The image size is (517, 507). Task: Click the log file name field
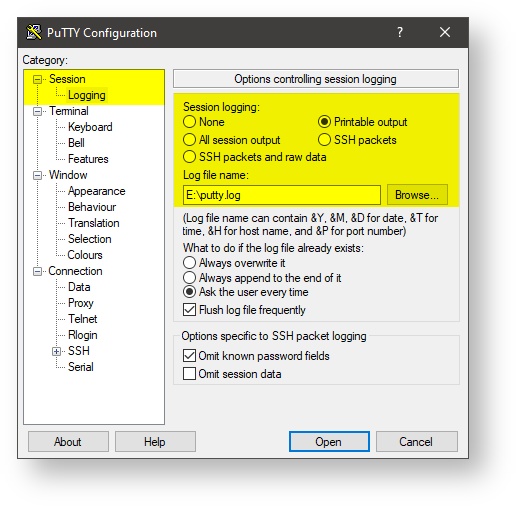[282, 195]
